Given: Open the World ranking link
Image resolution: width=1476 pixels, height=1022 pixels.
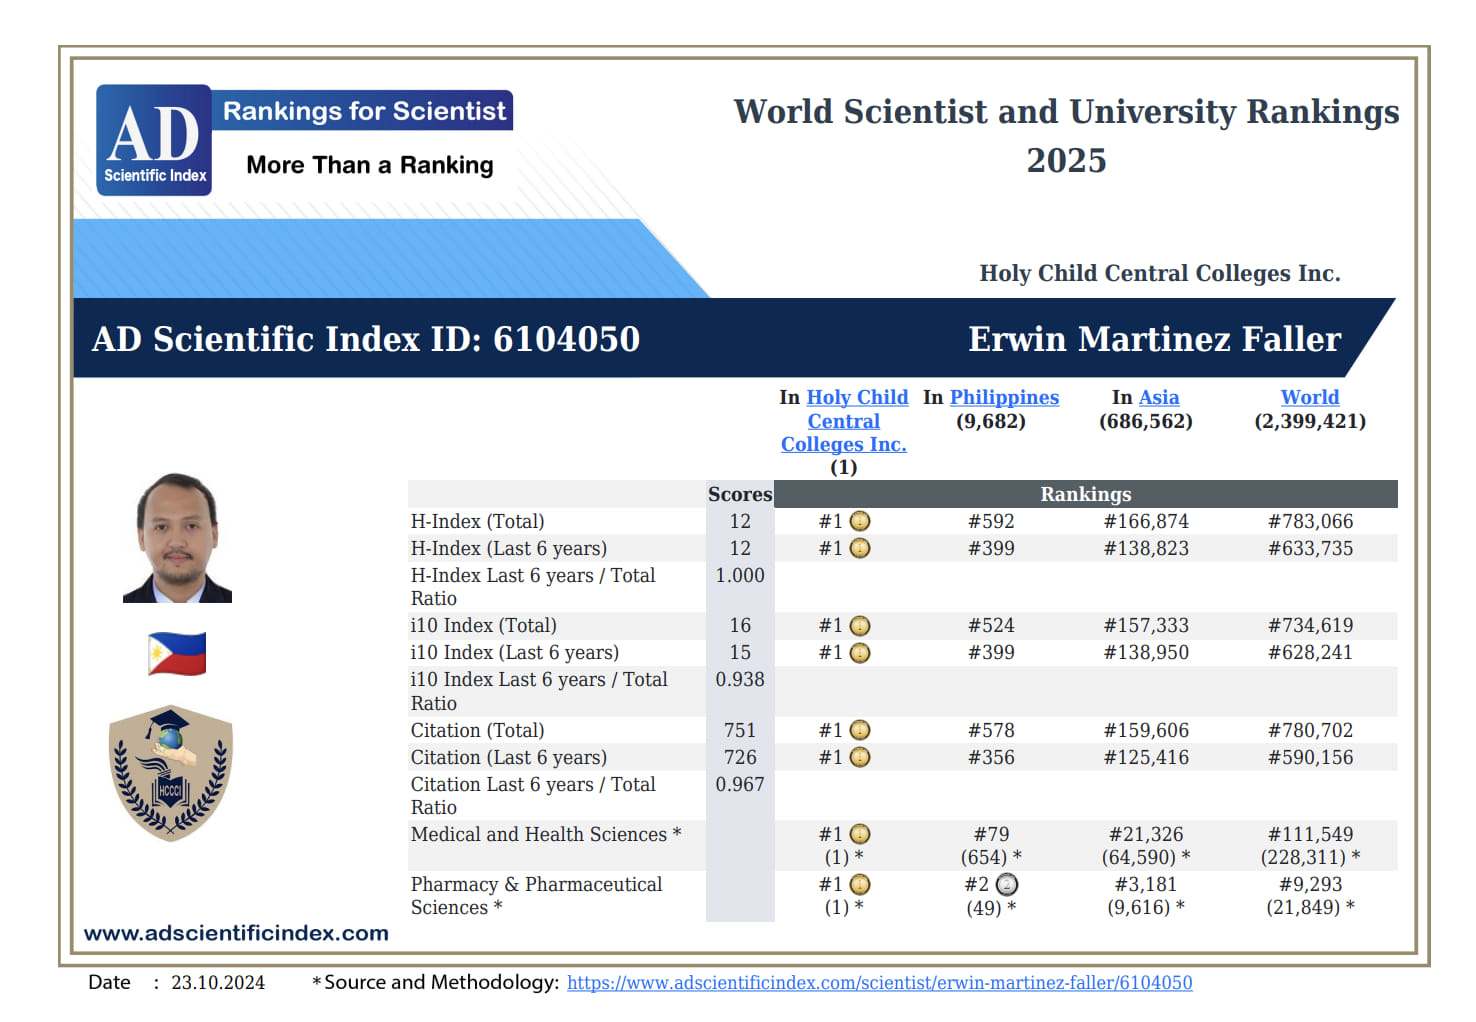Looking at the screenshot, I should coord(1310,397).
